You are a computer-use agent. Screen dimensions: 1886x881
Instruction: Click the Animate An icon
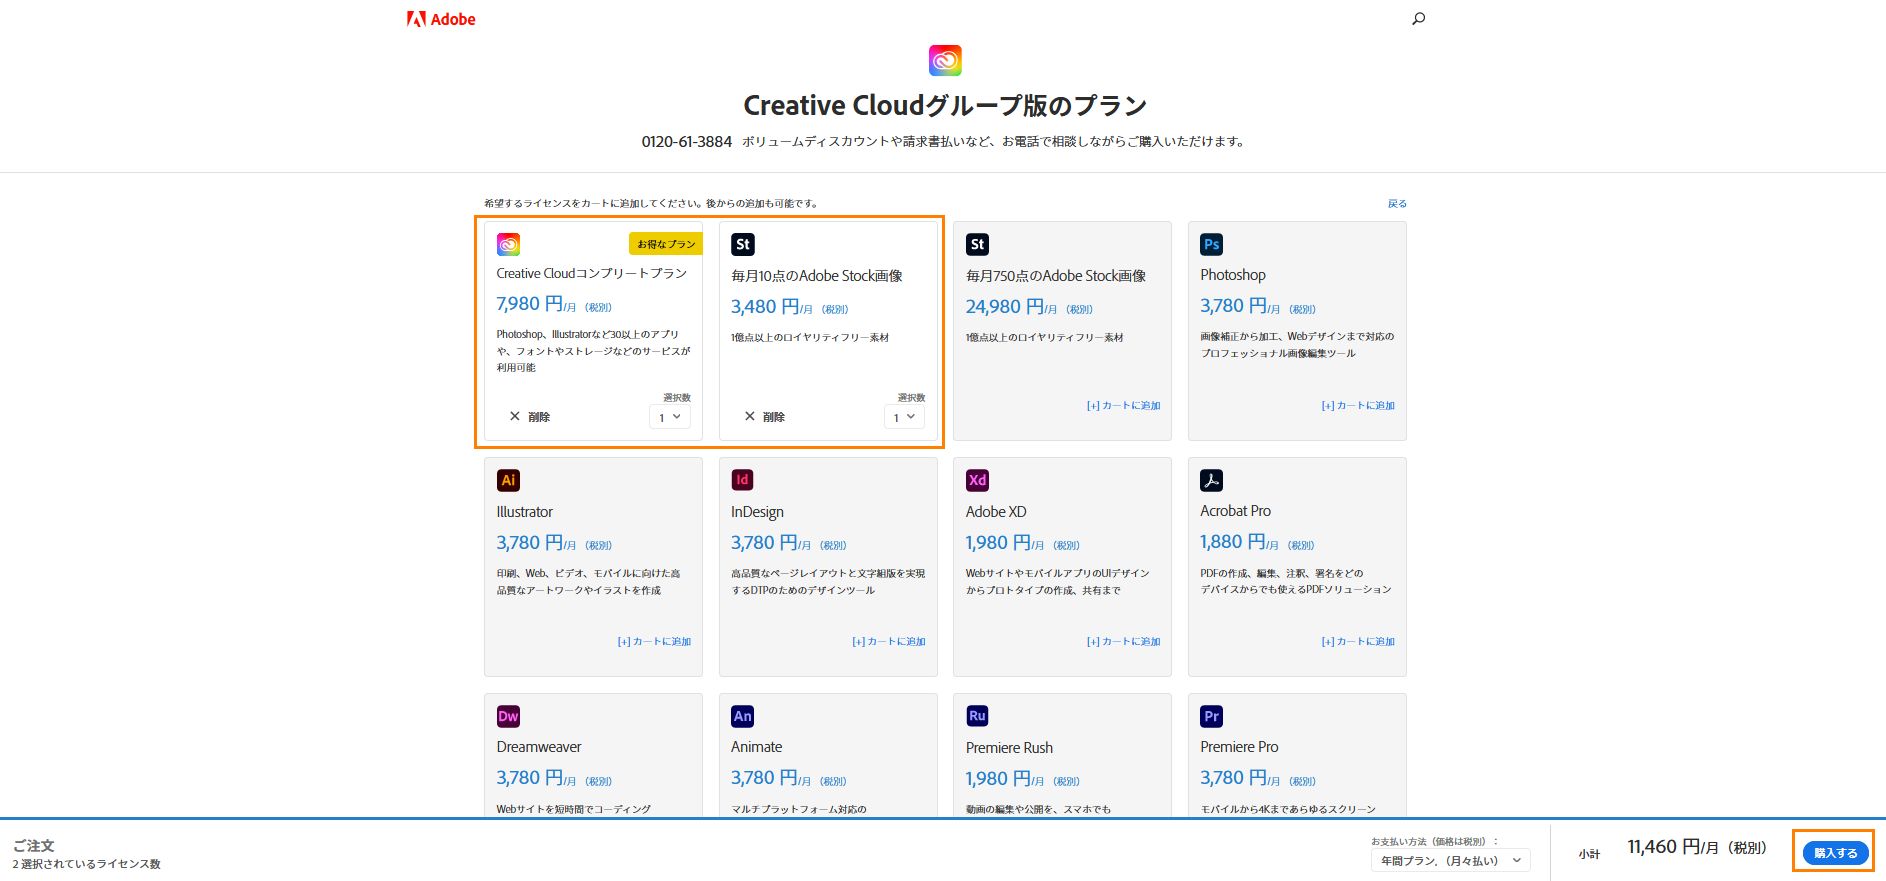pos(743,716)
